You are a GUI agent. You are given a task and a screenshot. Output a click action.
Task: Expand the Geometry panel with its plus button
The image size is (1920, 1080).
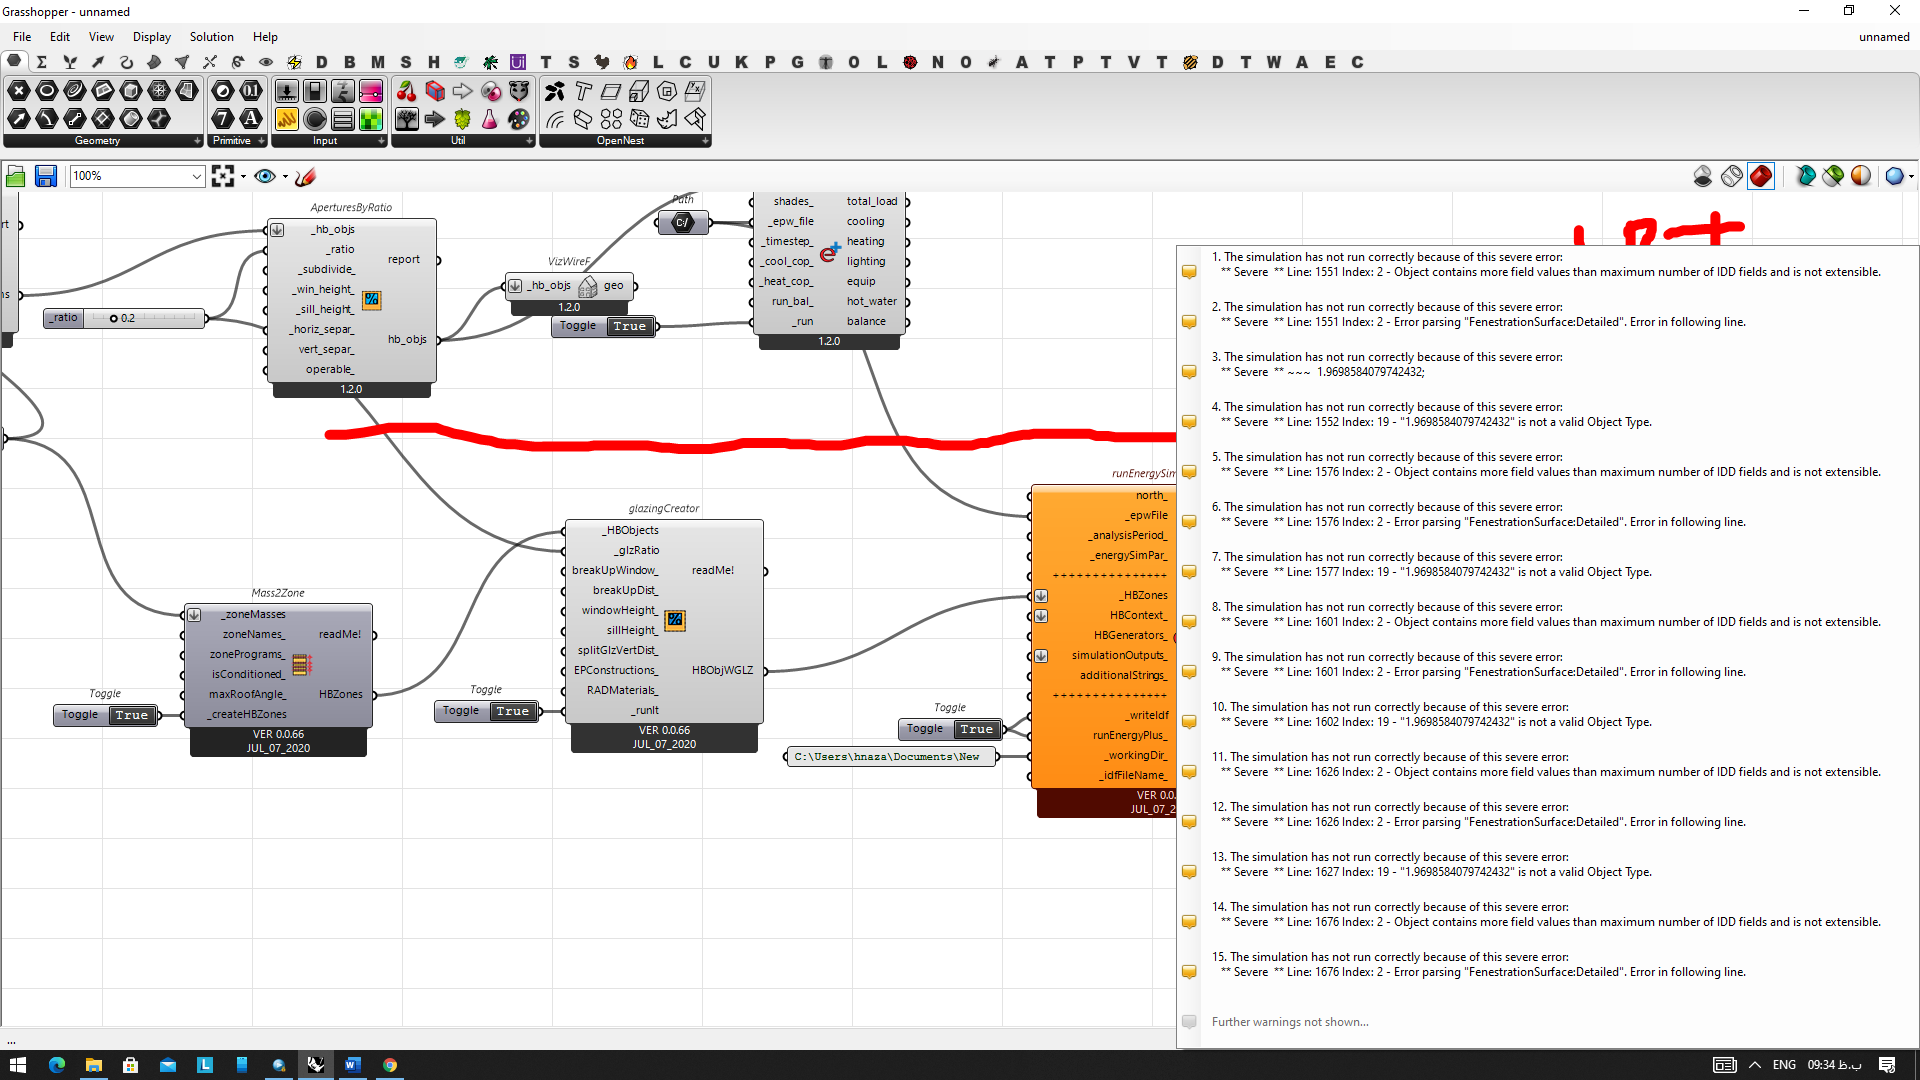click(x=197, y=141)
